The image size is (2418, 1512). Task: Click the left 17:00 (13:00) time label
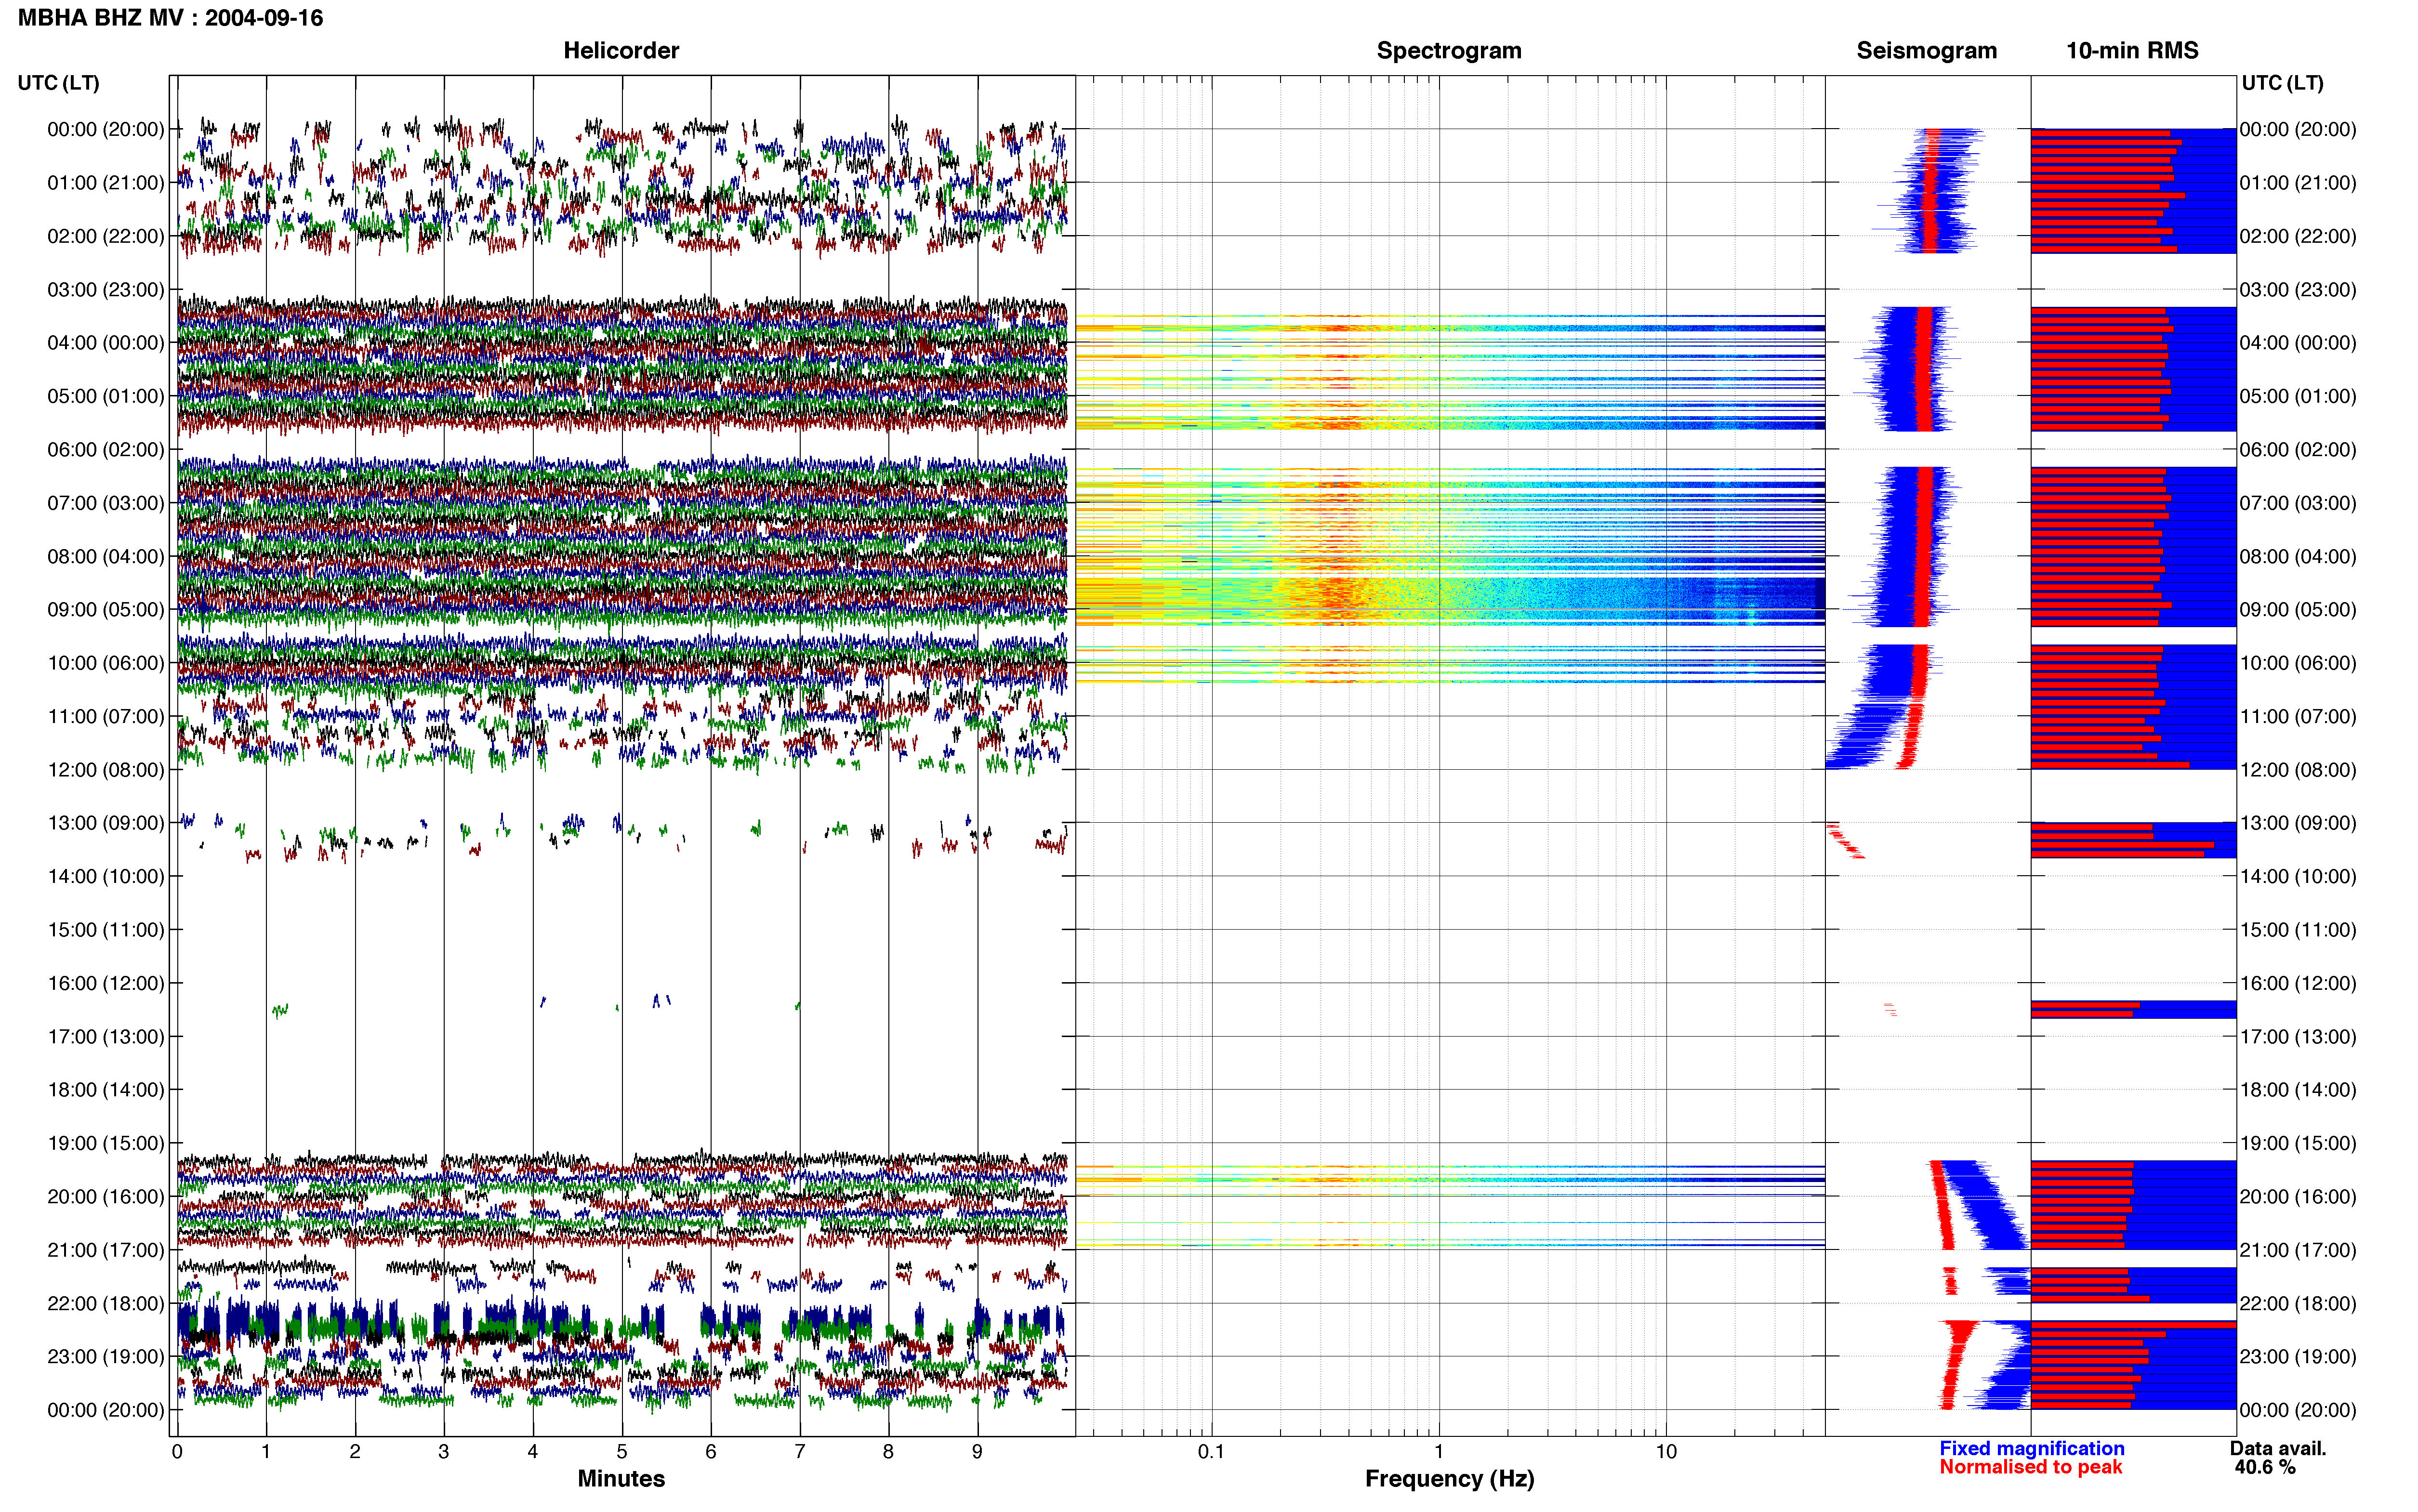[106, 1037]
